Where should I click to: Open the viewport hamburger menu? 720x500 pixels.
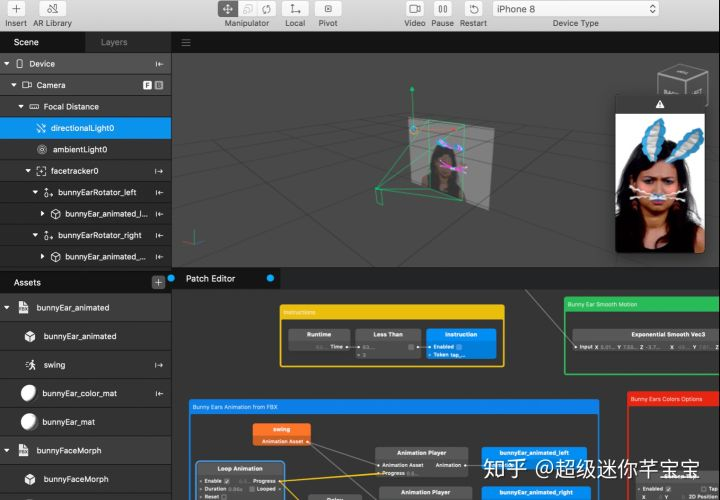(186, 43)
